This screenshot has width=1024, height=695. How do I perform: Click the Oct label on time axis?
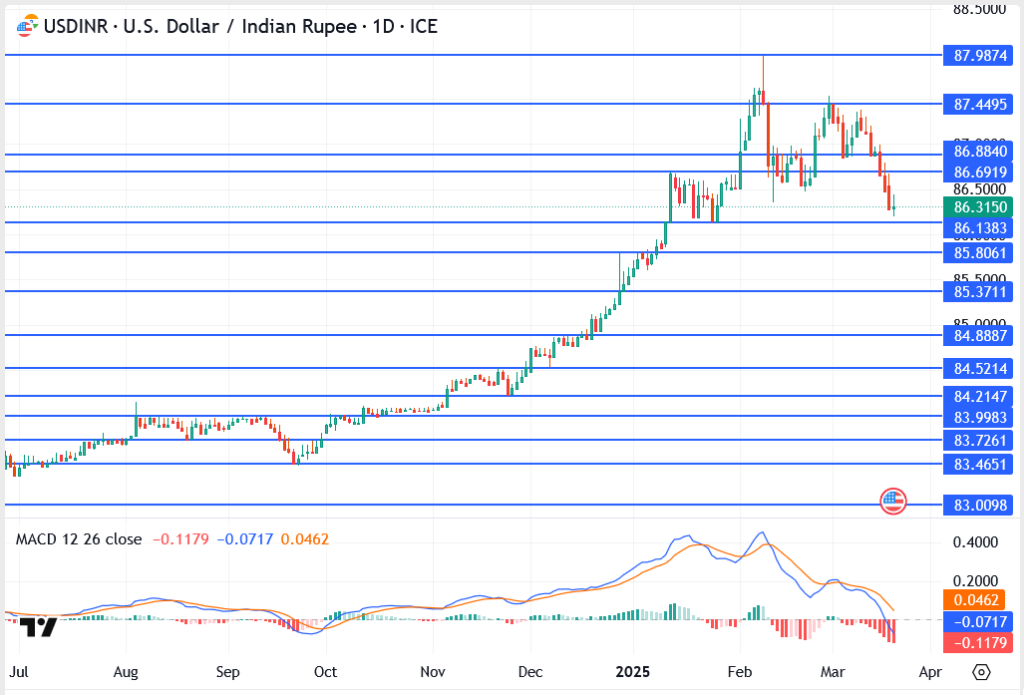click(325, 671)
